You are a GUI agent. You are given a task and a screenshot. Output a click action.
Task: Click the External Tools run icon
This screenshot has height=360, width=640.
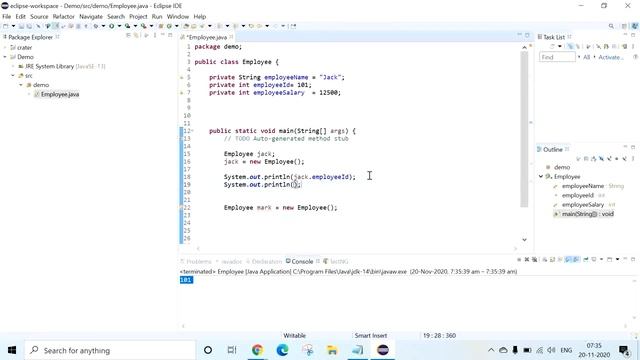tap(144, 26)
